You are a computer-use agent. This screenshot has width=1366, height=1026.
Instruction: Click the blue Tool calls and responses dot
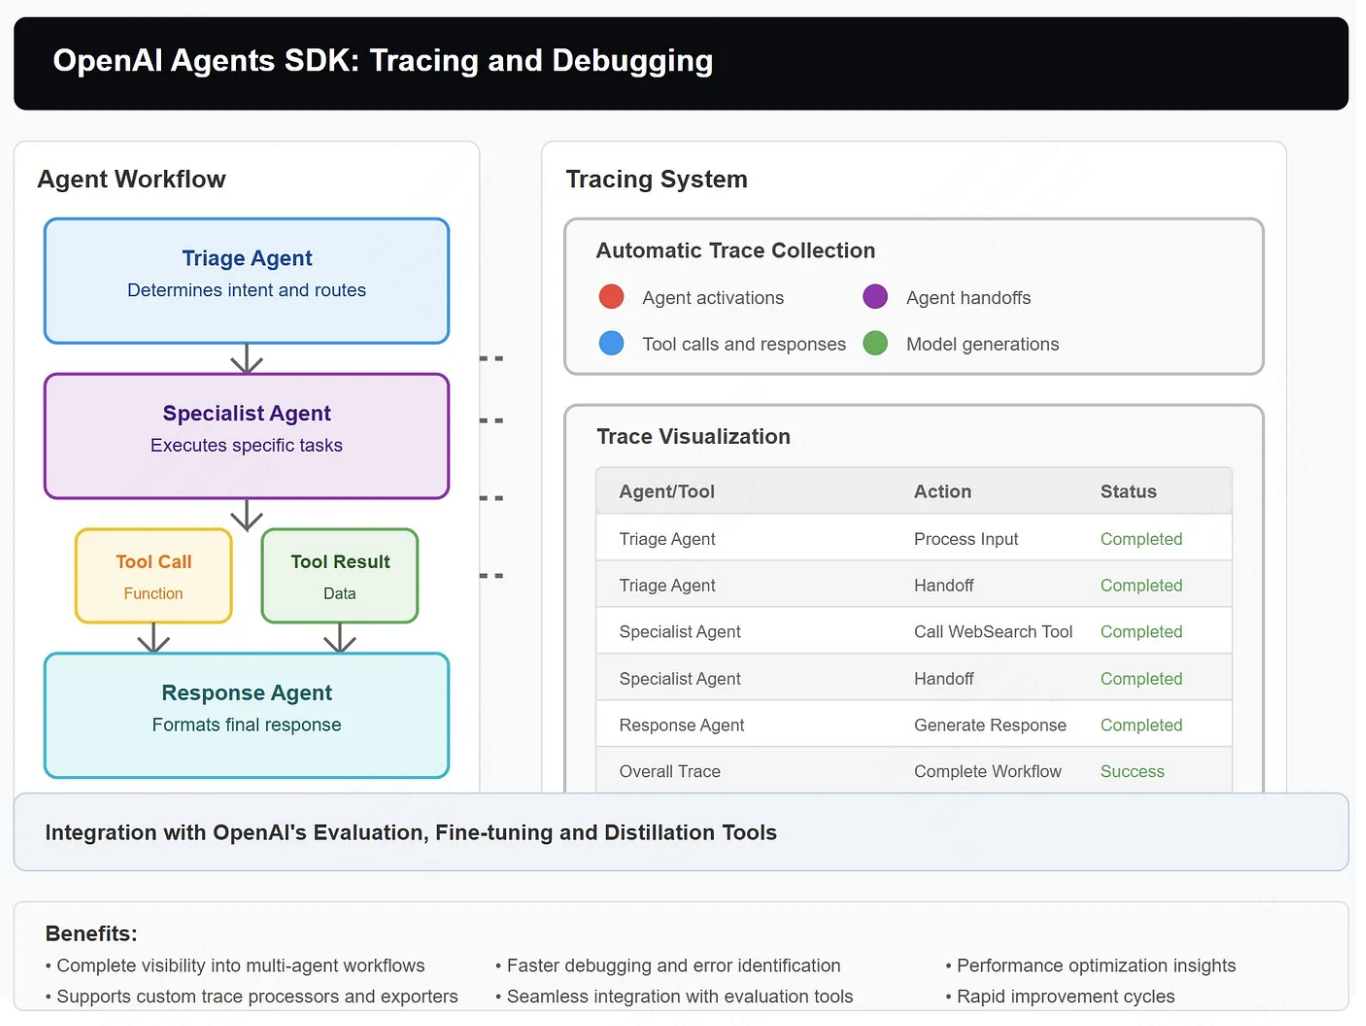pos(611,343)
